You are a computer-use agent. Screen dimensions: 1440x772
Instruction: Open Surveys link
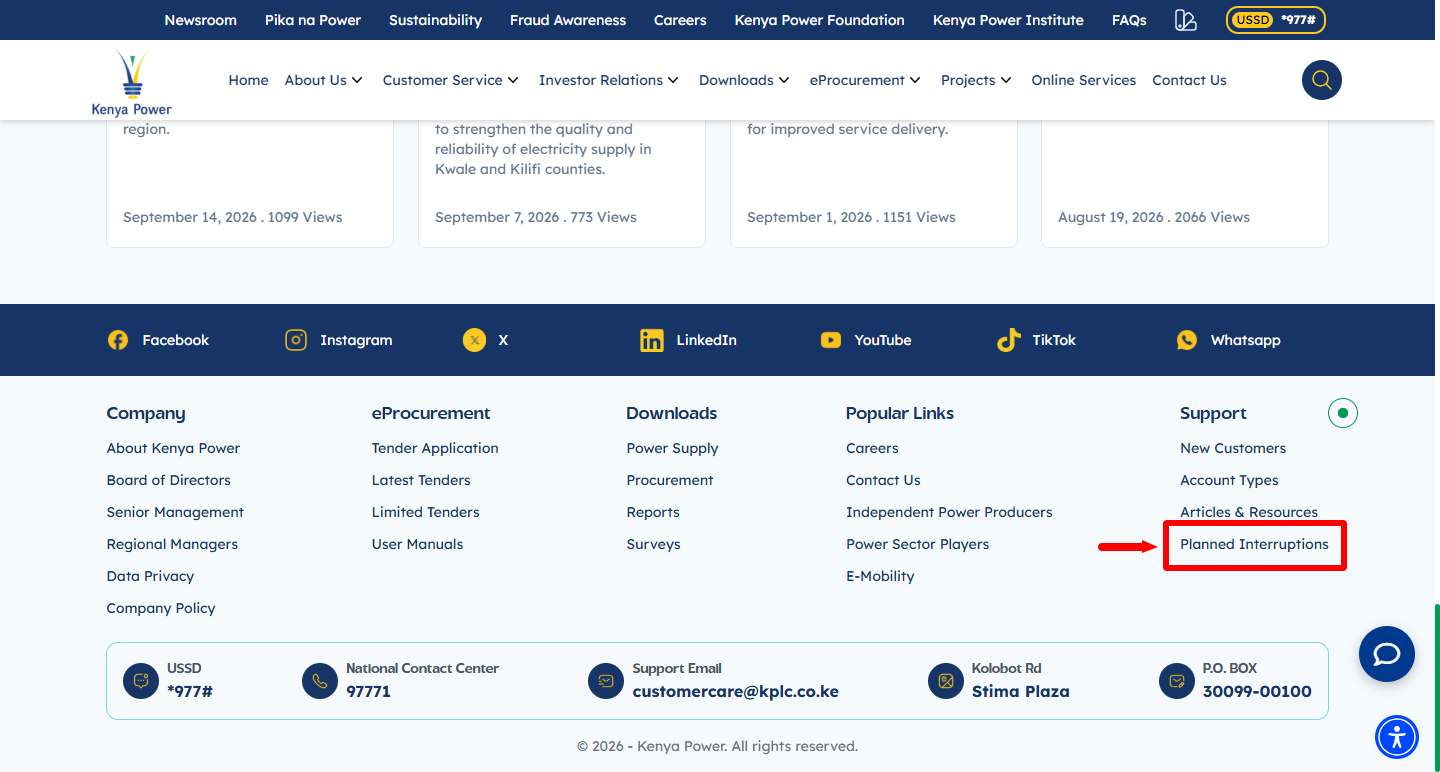coord(654,544)
